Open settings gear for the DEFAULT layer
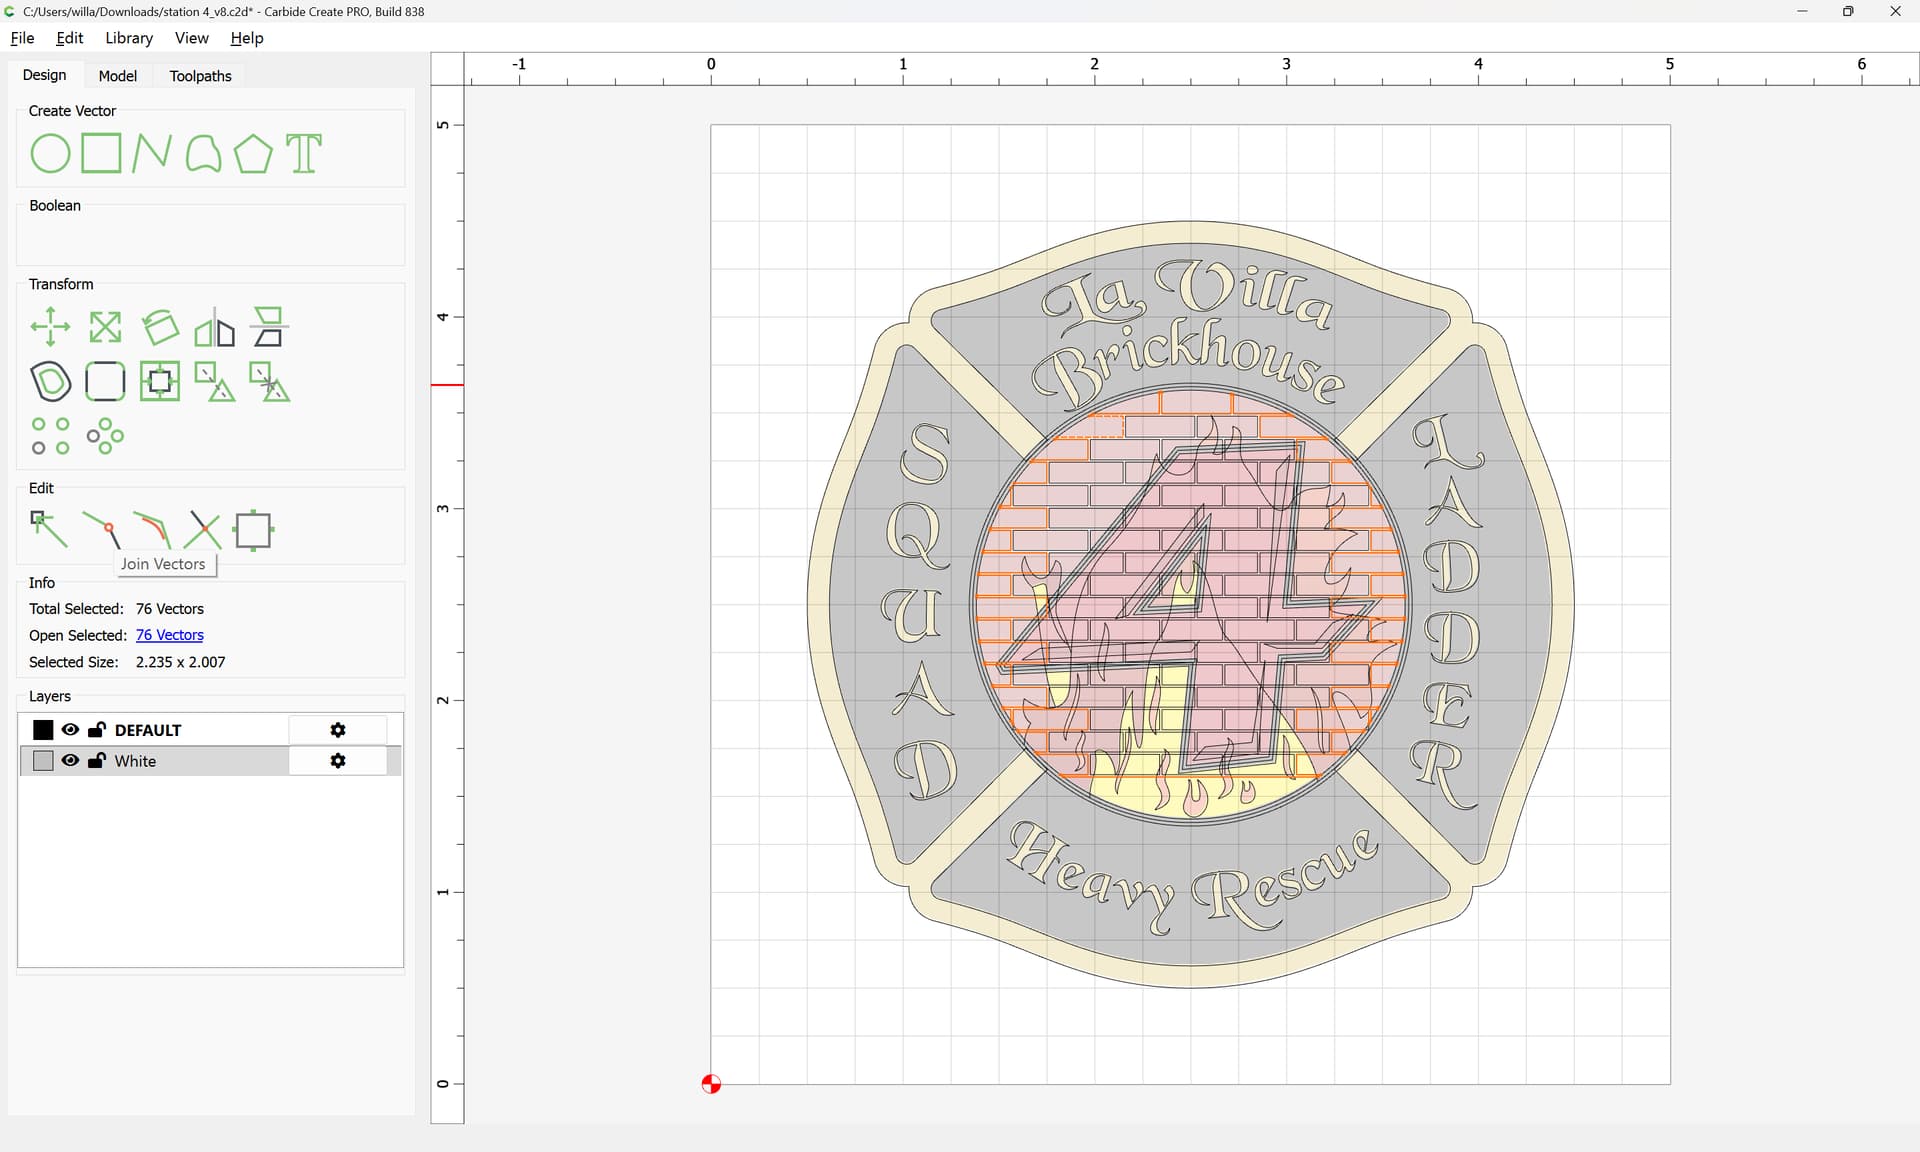 [338, 730]
